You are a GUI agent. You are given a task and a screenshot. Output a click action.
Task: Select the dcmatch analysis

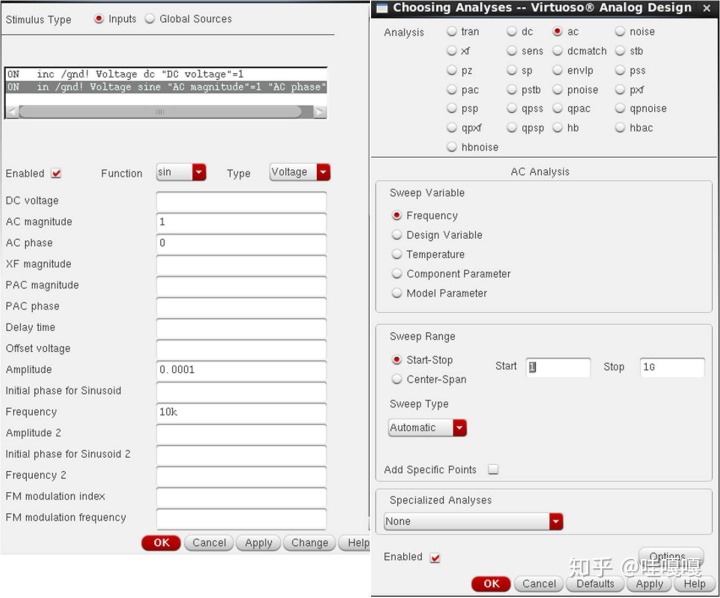click(x=557, y=51)
